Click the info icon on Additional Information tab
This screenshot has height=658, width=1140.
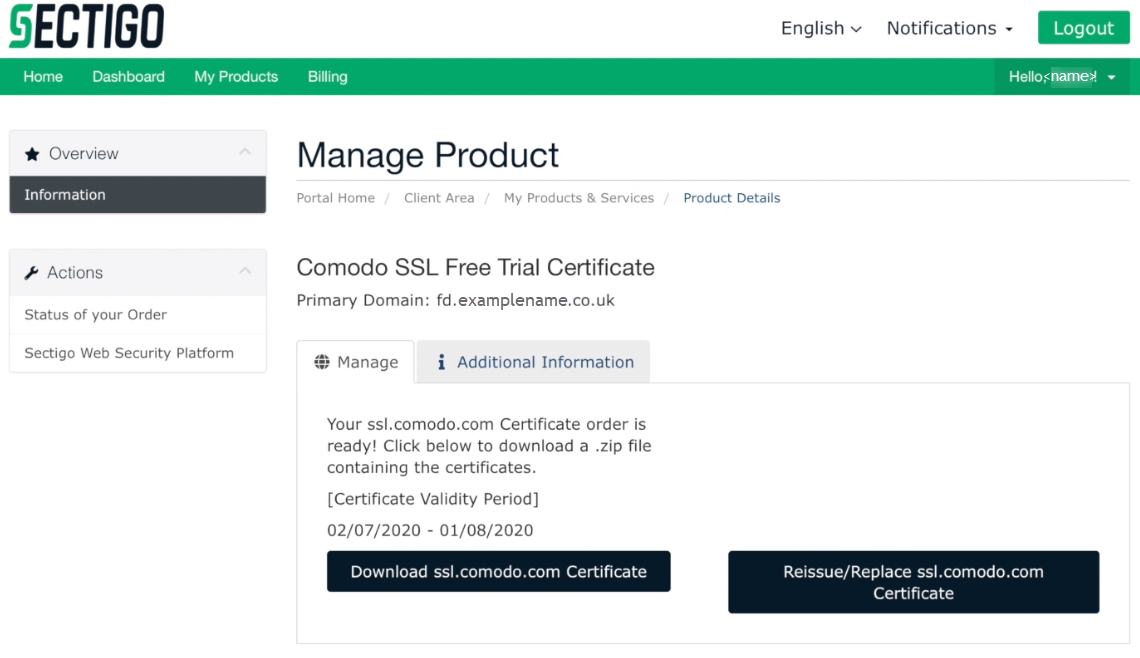click(x=441, y=362)
